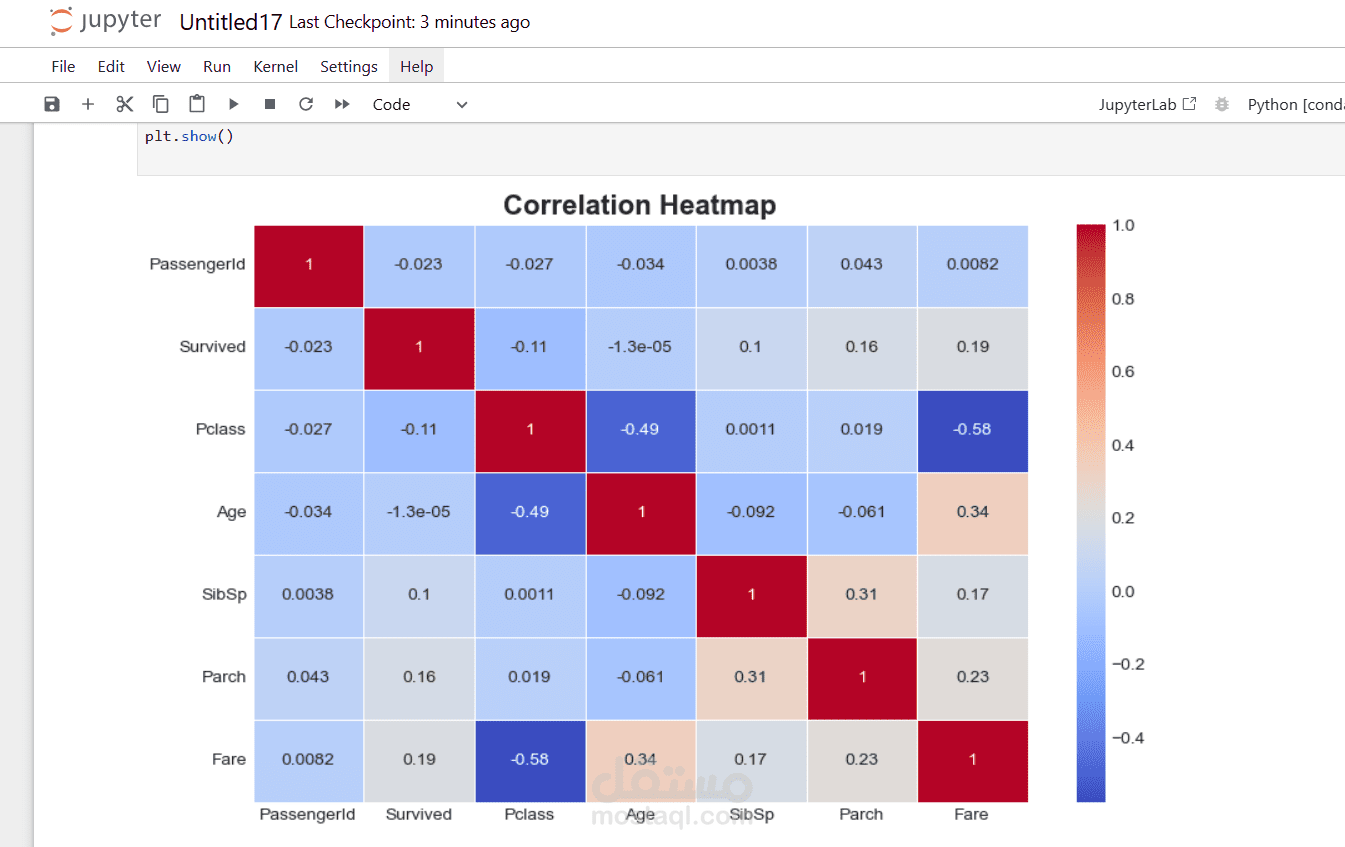Open the Run menu
The width and height of the screenshot is (1345, 847).
pyautogui.click(x=217, y=66)
